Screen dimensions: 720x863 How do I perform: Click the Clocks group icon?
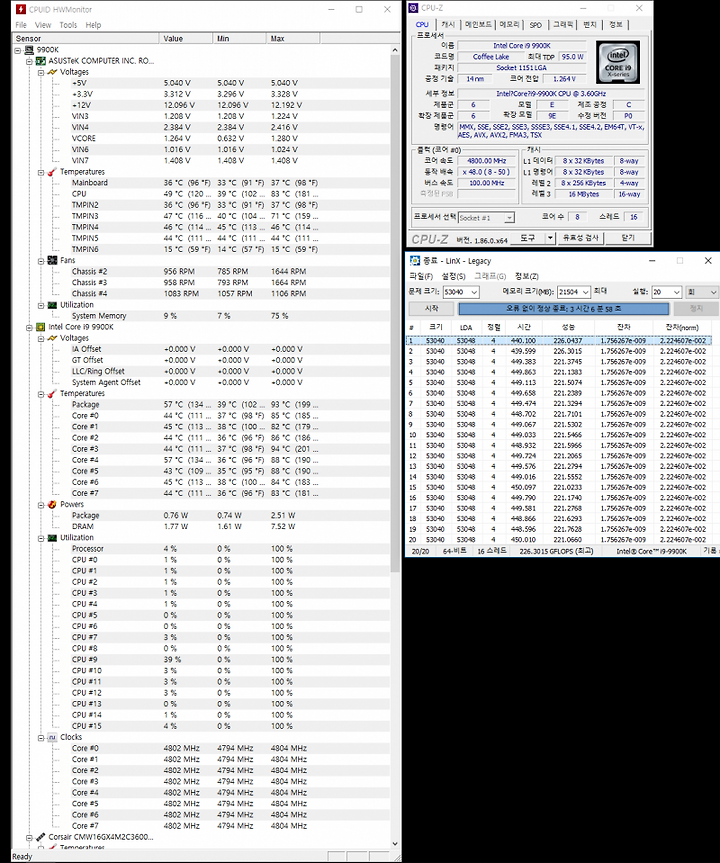pos(52,737)
